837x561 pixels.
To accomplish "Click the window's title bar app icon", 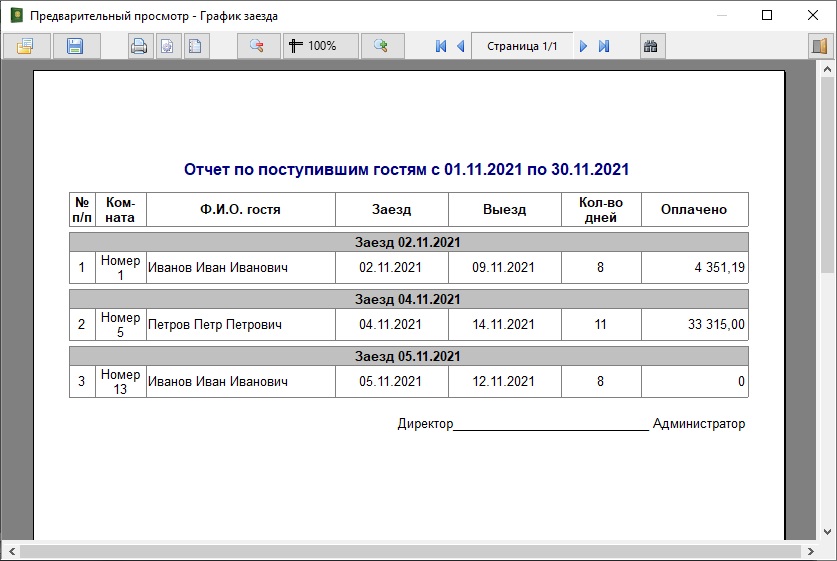I will [x=15, y=16].
